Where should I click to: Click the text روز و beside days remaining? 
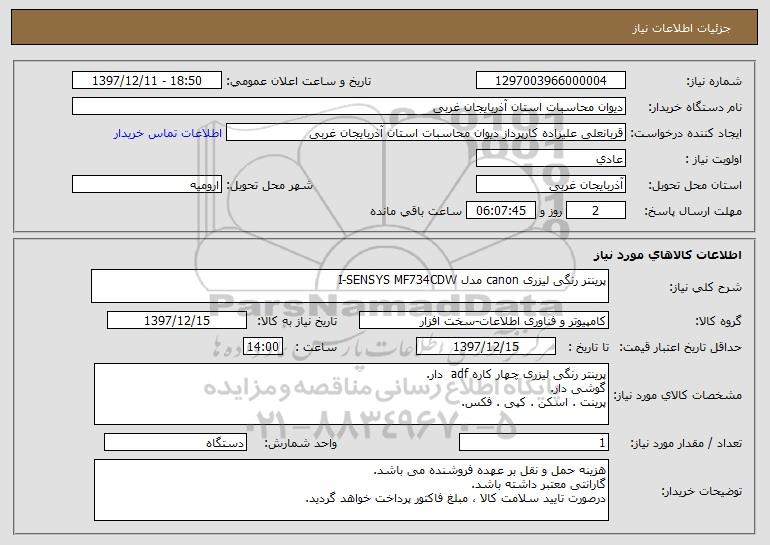(x=550, y=212)
